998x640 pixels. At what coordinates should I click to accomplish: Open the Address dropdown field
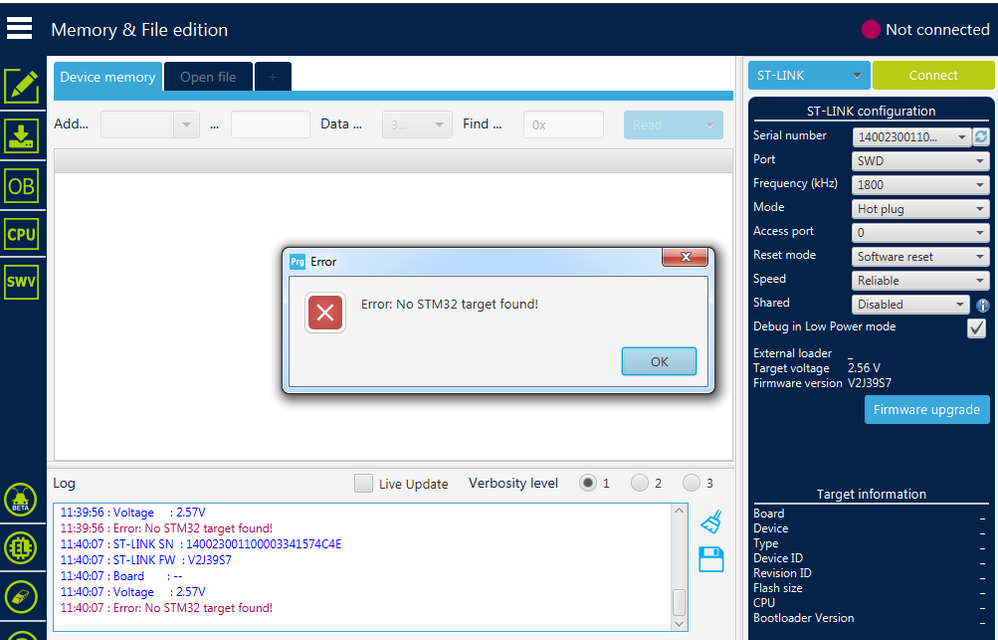click(x=150, y=125)
